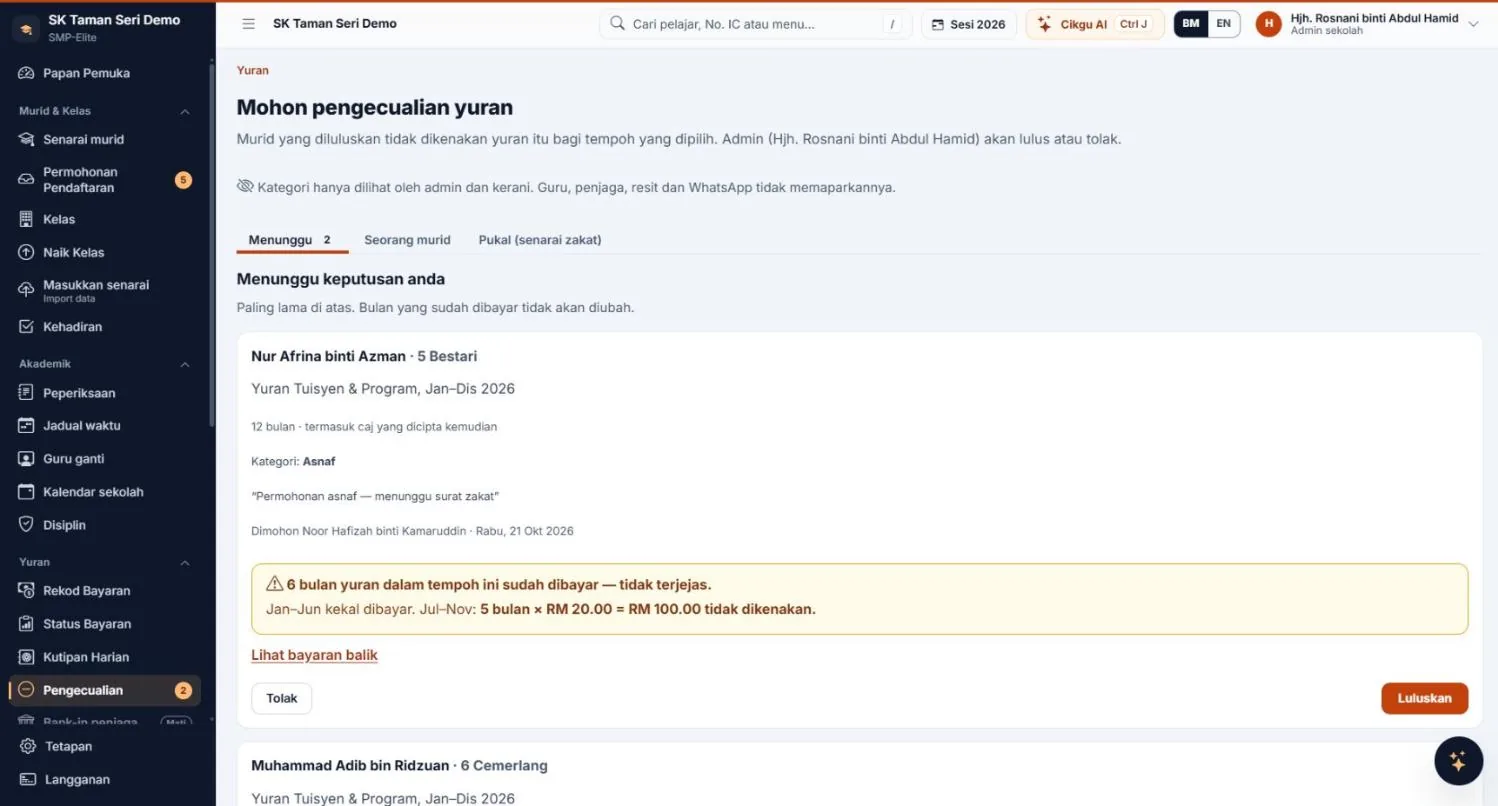The image size is (1498, 806).
Task: Switch language to EN
Action: click(1223, 24)
